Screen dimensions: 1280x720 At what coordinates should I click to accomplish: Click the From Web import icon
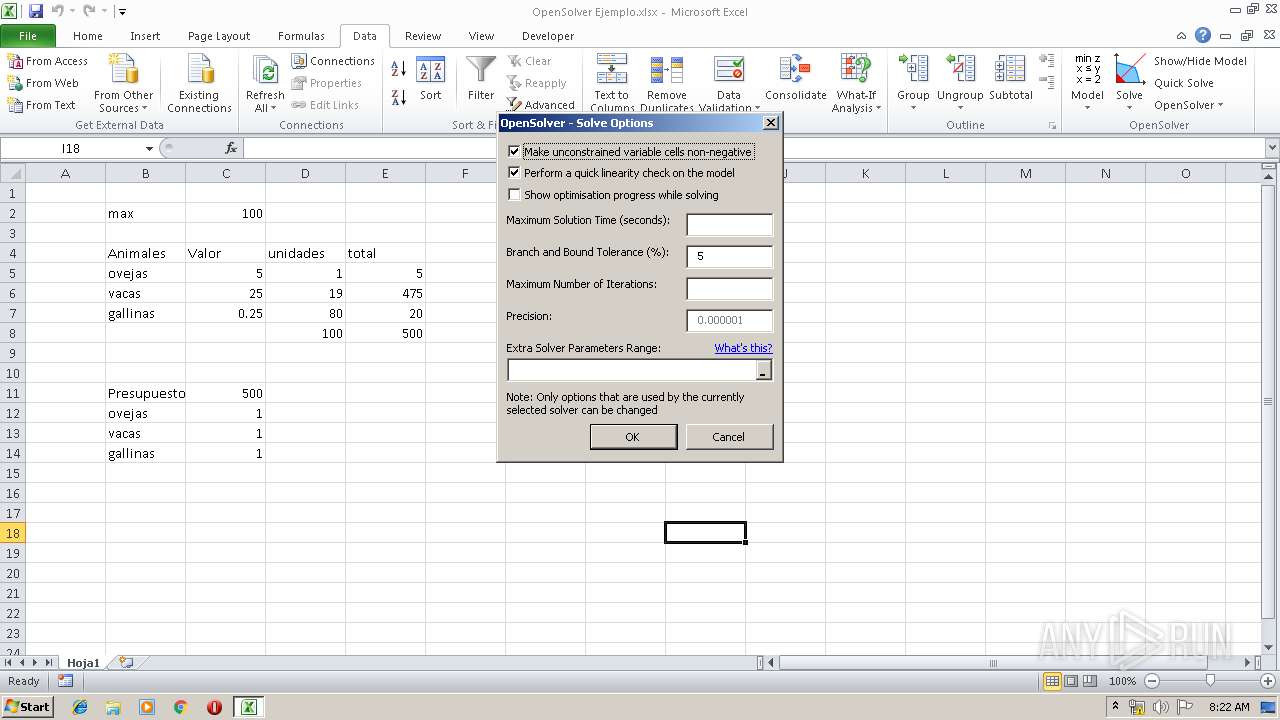pyautogui.click(x=15, y=83)
